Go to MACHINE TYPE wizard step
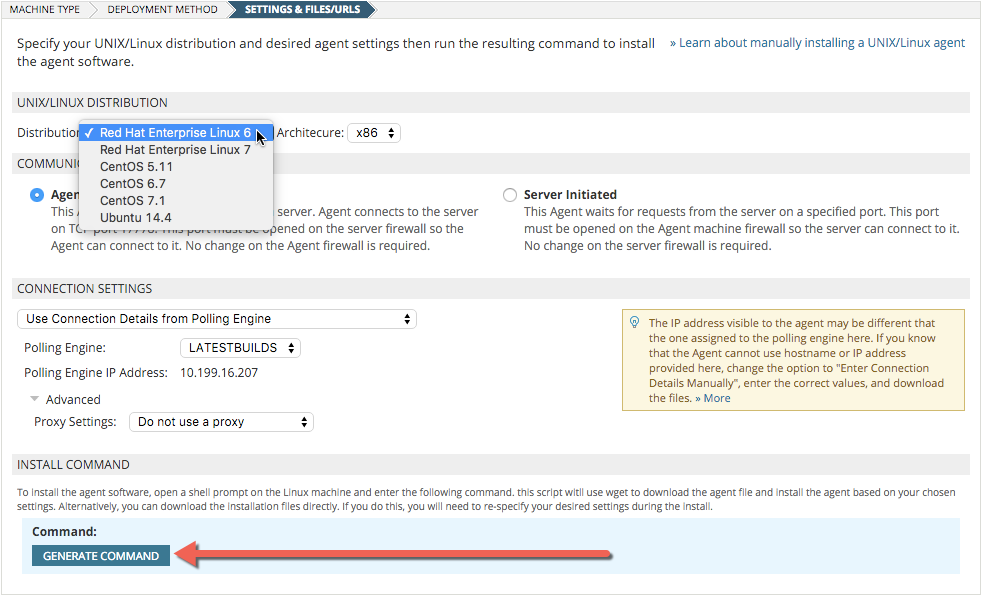The height and width of the screenshot is (597, 981). coord(44,9)
